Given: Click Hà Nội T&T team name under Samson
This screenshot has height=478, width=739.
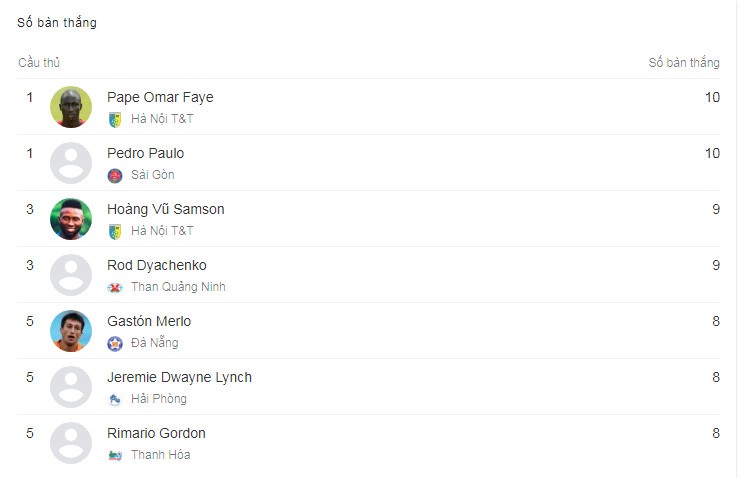Looking at the screenshot, I should 162,231.
